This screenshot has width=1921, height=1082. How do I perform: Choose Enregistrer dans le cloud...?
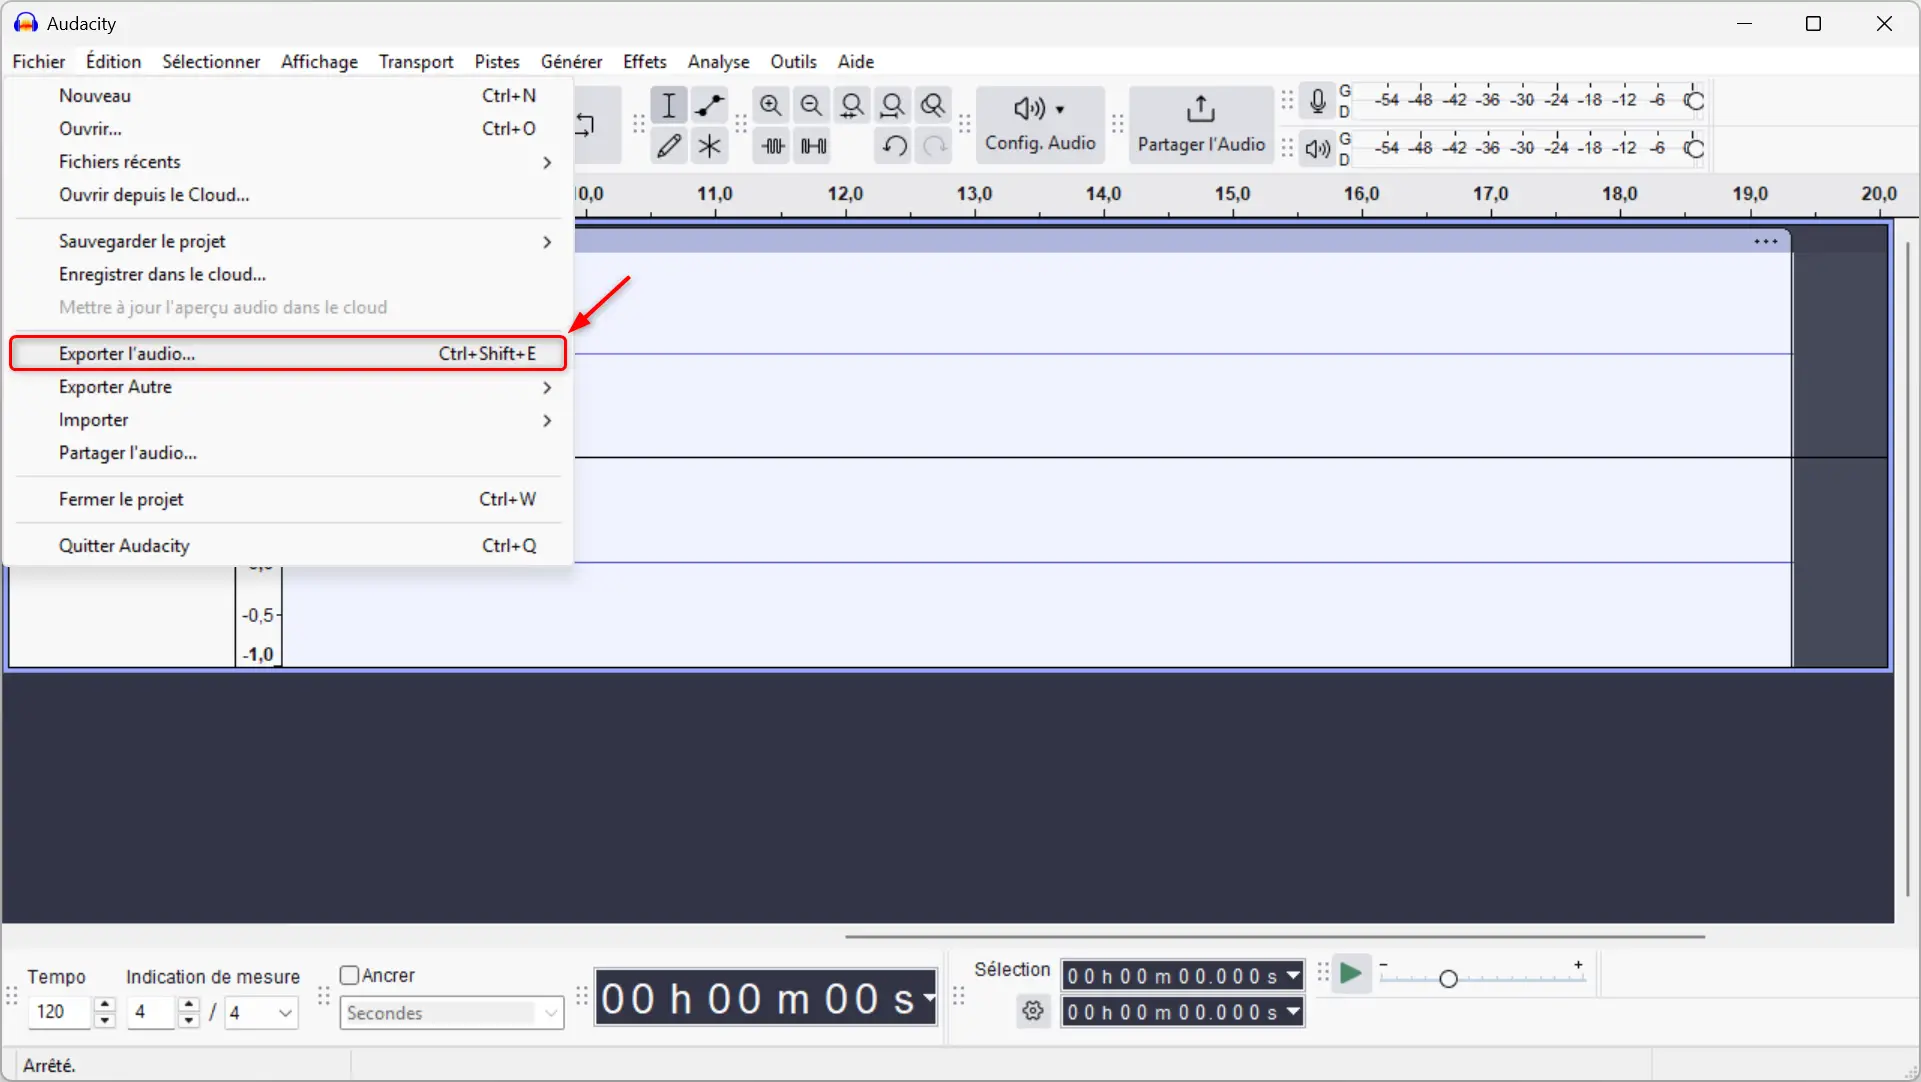[288, 274]
